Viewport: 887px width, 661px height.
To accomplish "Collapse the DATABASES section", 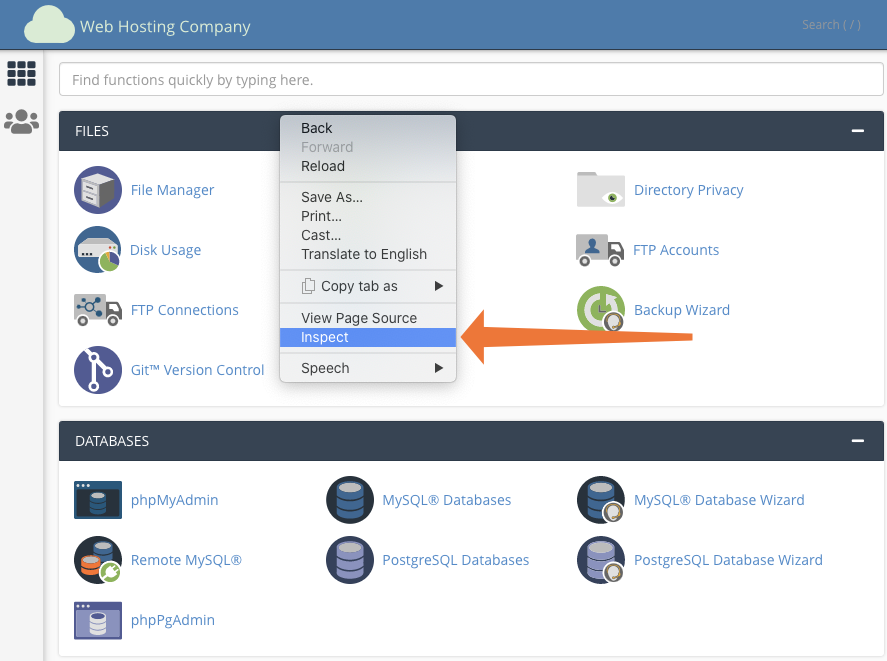I will [857, 441].
